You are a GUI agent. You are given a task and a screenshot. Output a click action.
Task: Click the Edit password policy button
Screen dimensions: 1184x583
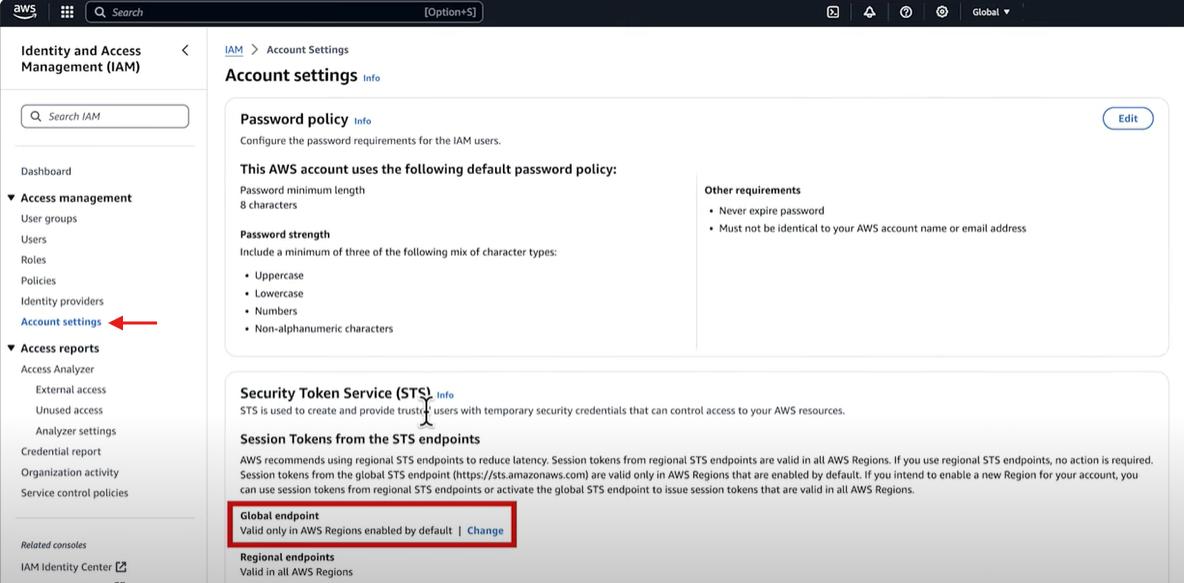(x=1128, y=119)
